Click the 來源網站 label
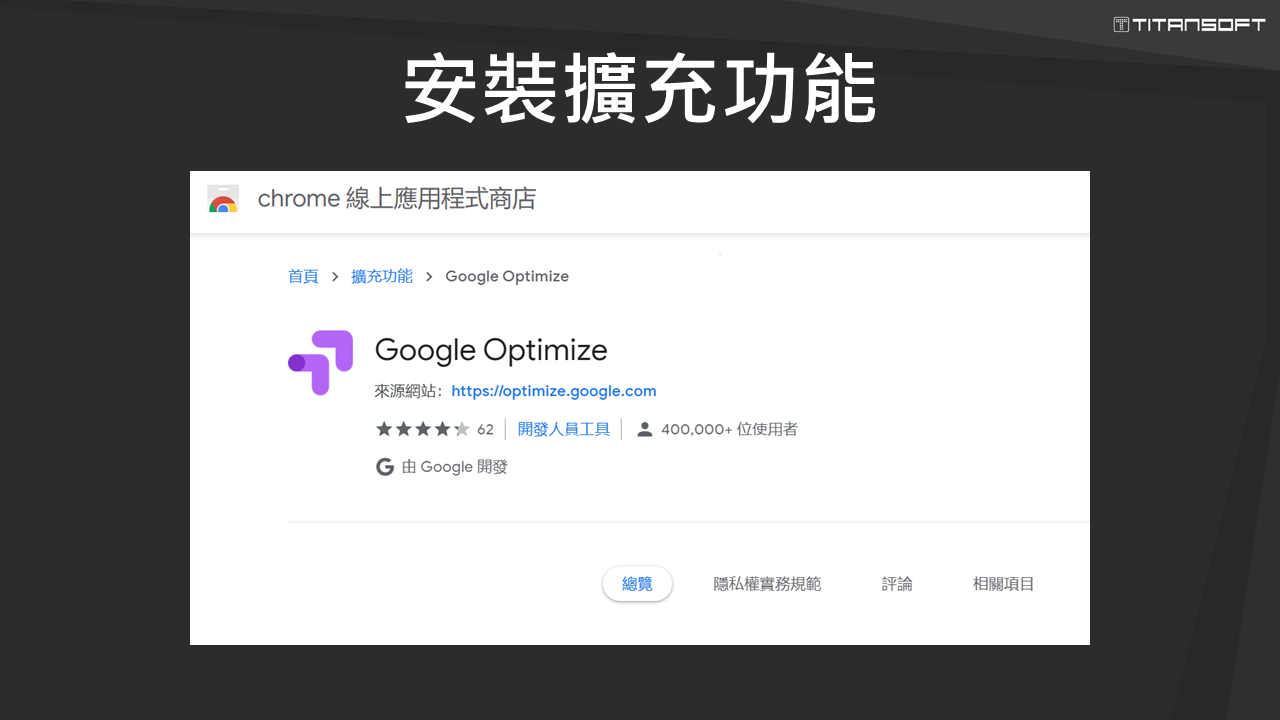 point(410,391)
